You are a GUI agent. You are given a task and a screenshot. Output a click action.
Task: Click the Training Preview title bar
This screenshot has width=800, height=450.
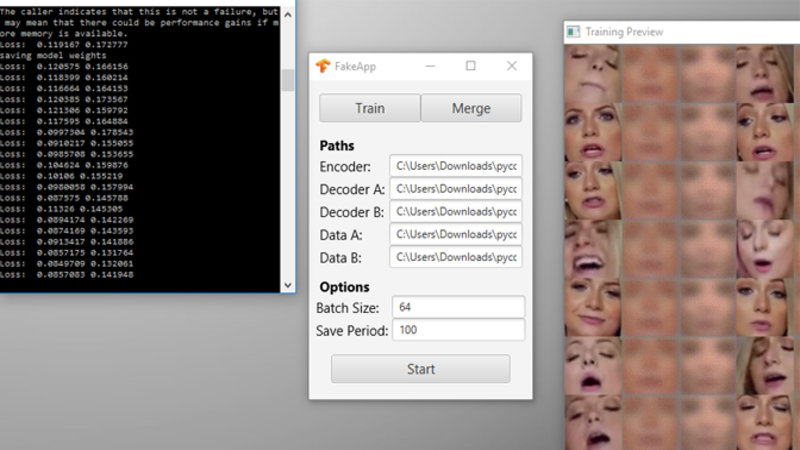pos(680,32)
